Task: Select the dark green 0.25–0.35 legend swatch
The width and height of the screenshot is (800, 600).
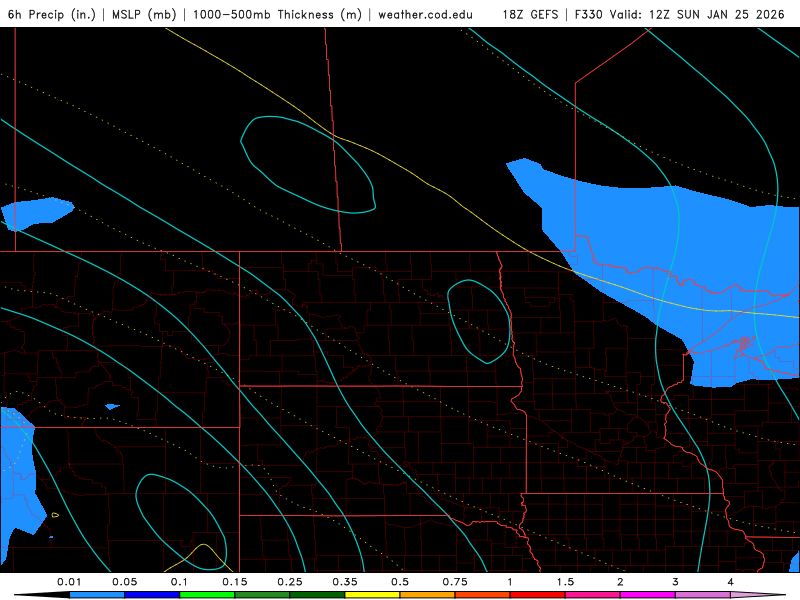Action: pos(317,595)
